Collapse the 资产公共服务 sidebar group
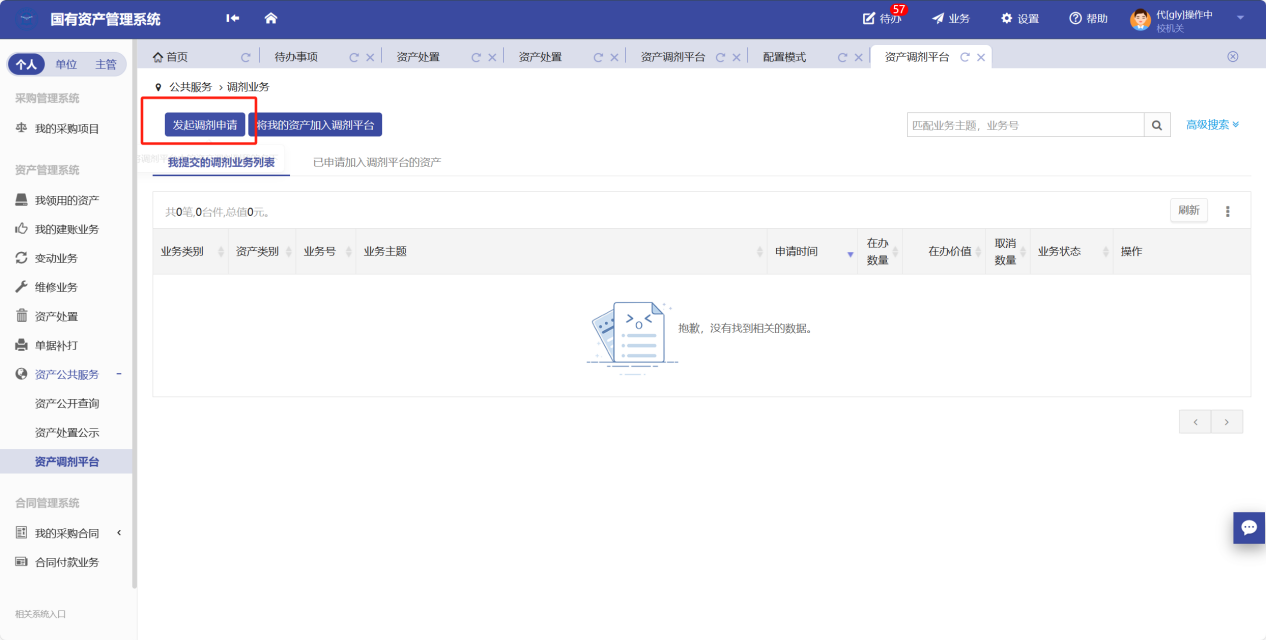The image size is (1266, 640). point(119,374)
